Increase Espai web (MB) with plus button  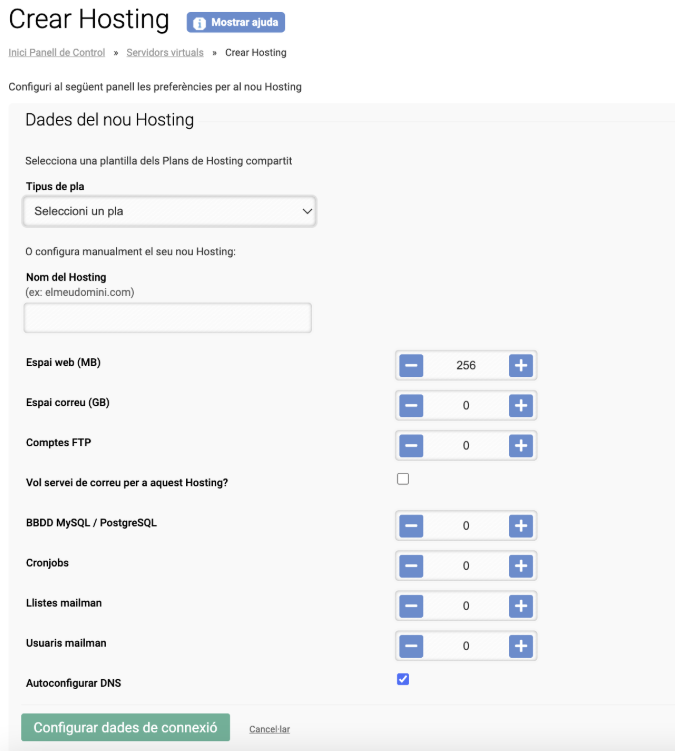(x=520, y=365)
